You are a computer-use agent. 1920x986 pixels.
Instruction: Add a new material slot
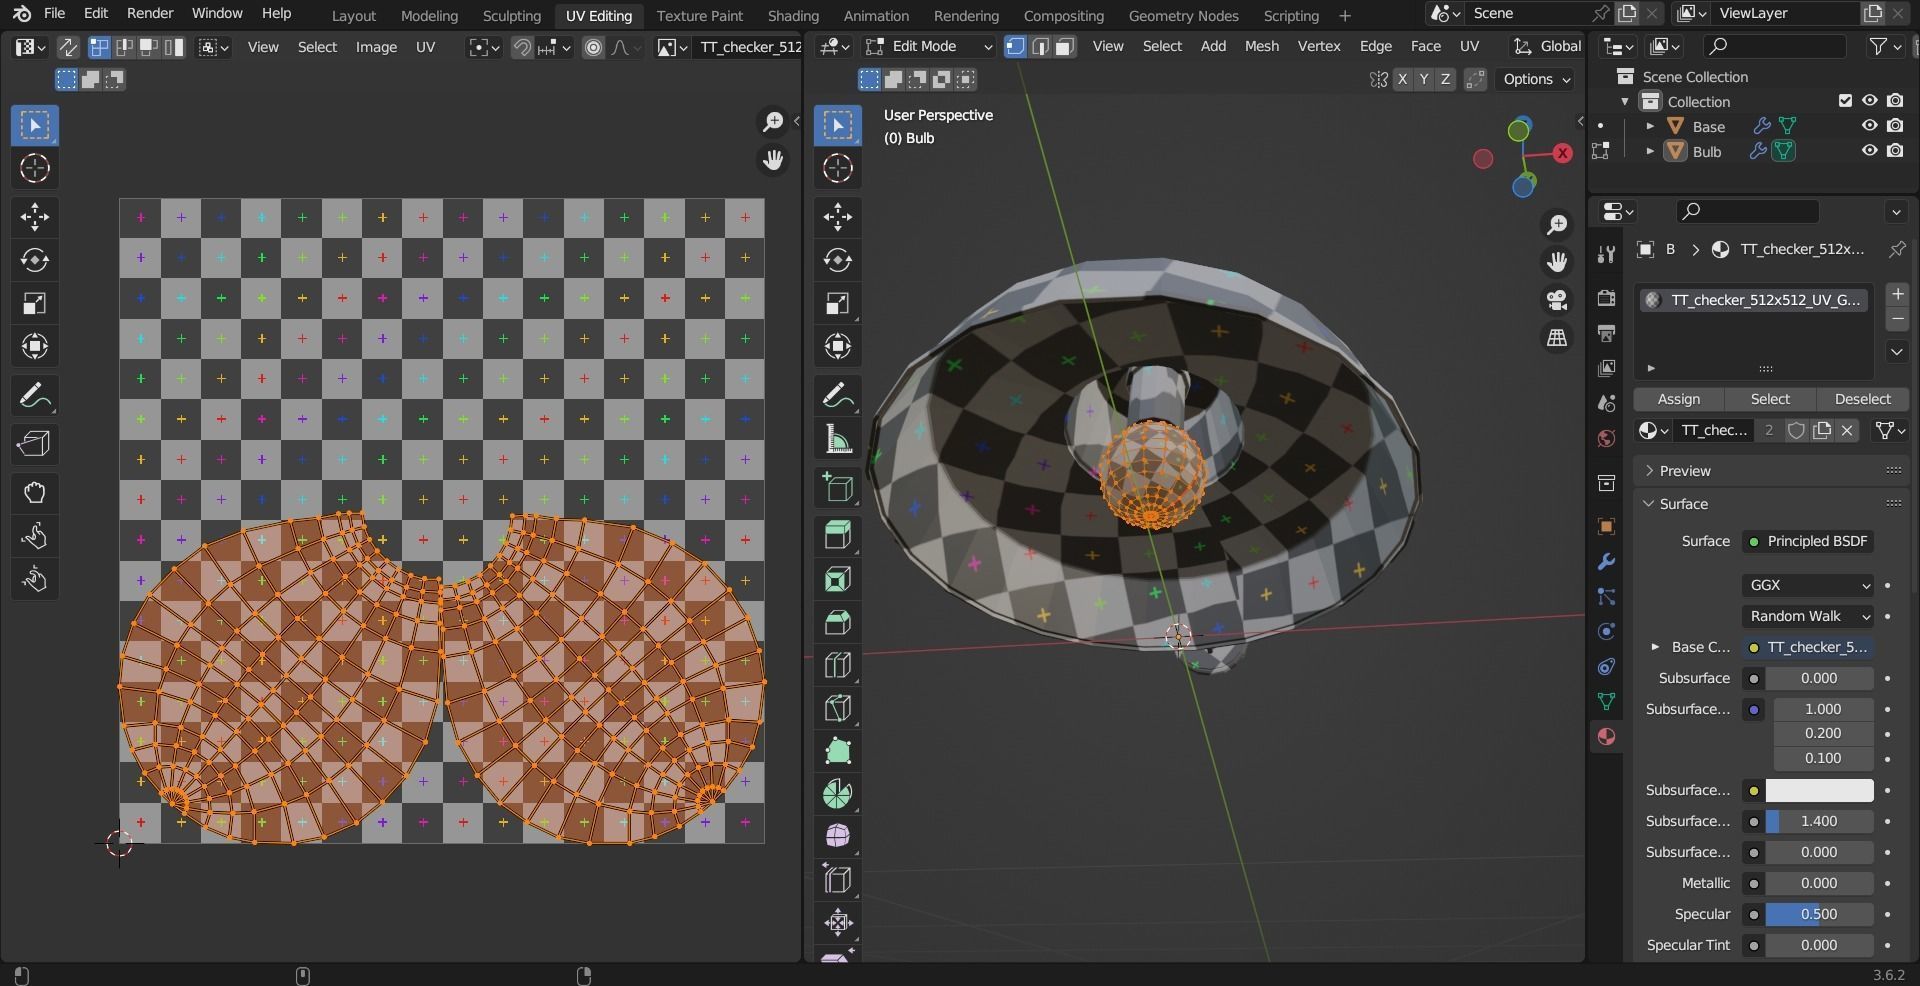(x=1897, y=294)
